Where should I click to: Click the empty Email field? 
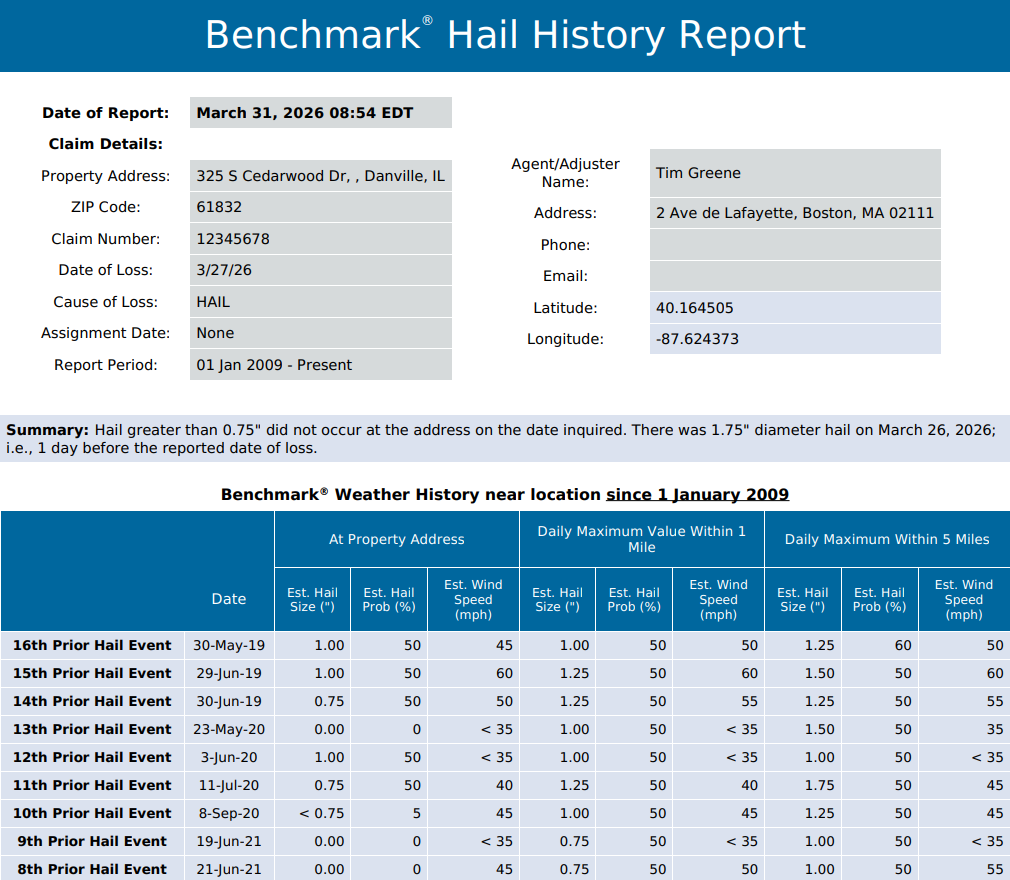794,275
